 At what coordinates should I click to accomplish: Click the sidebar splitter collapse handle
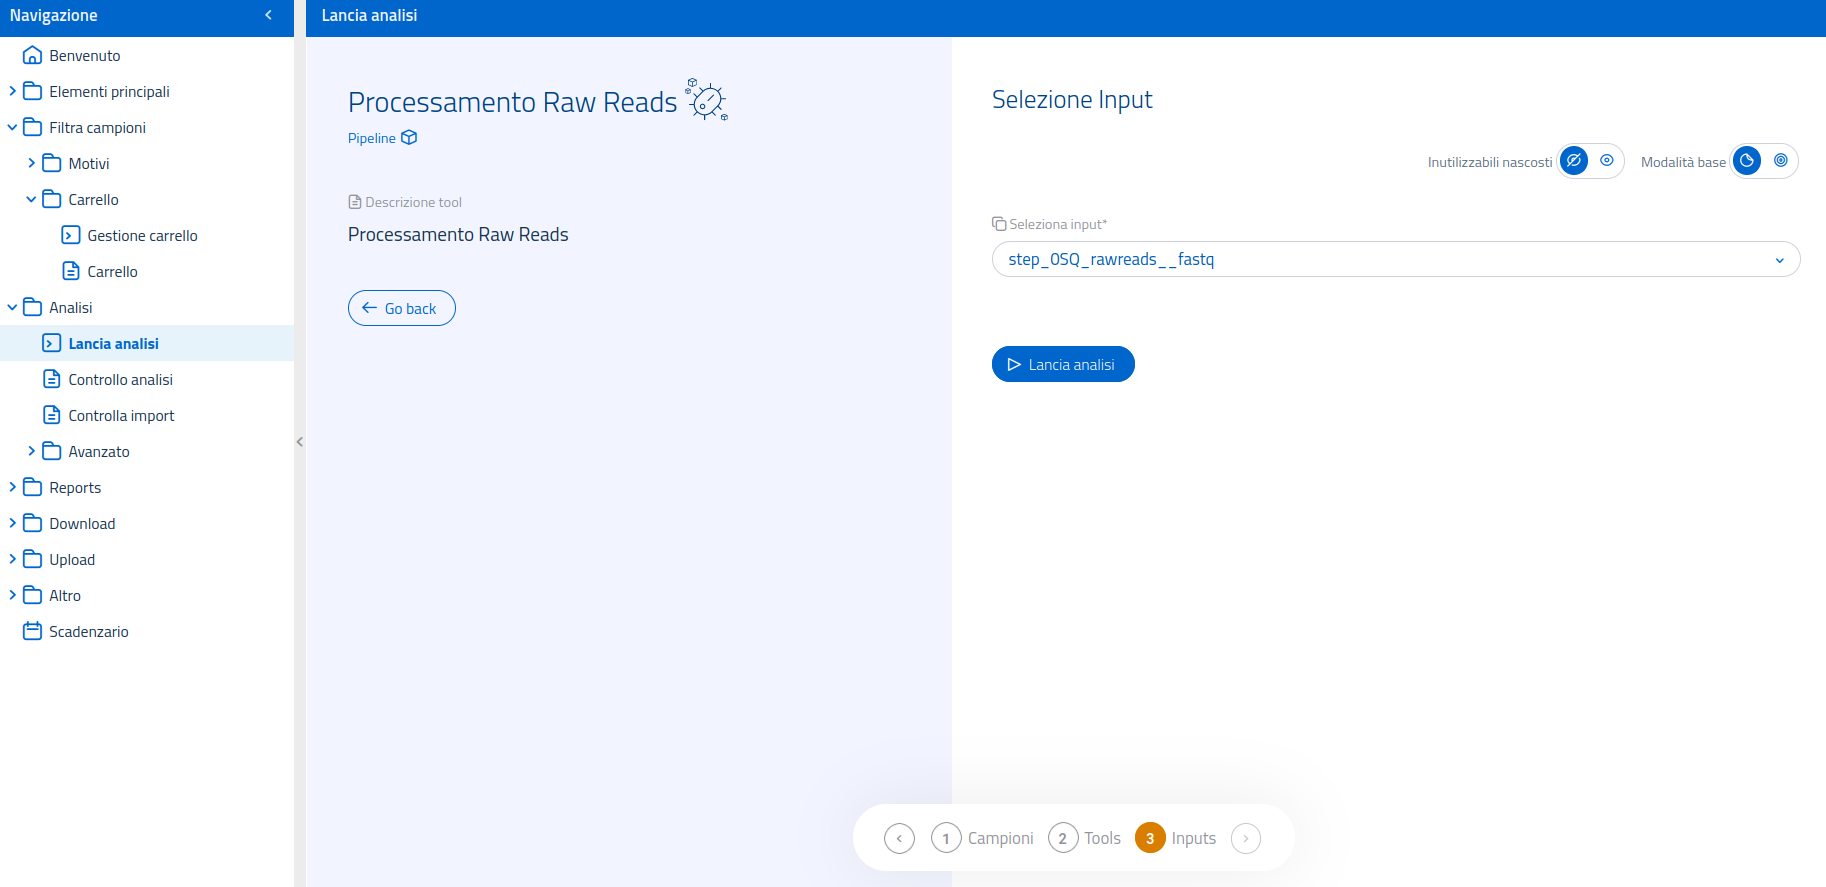299,441
